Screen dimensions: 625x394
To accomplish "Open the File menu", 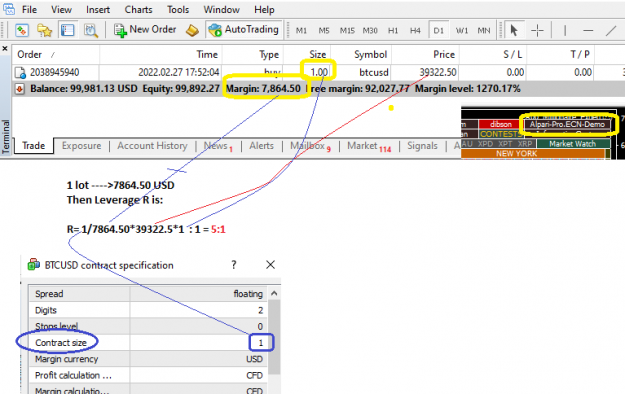I will (29, 10).
